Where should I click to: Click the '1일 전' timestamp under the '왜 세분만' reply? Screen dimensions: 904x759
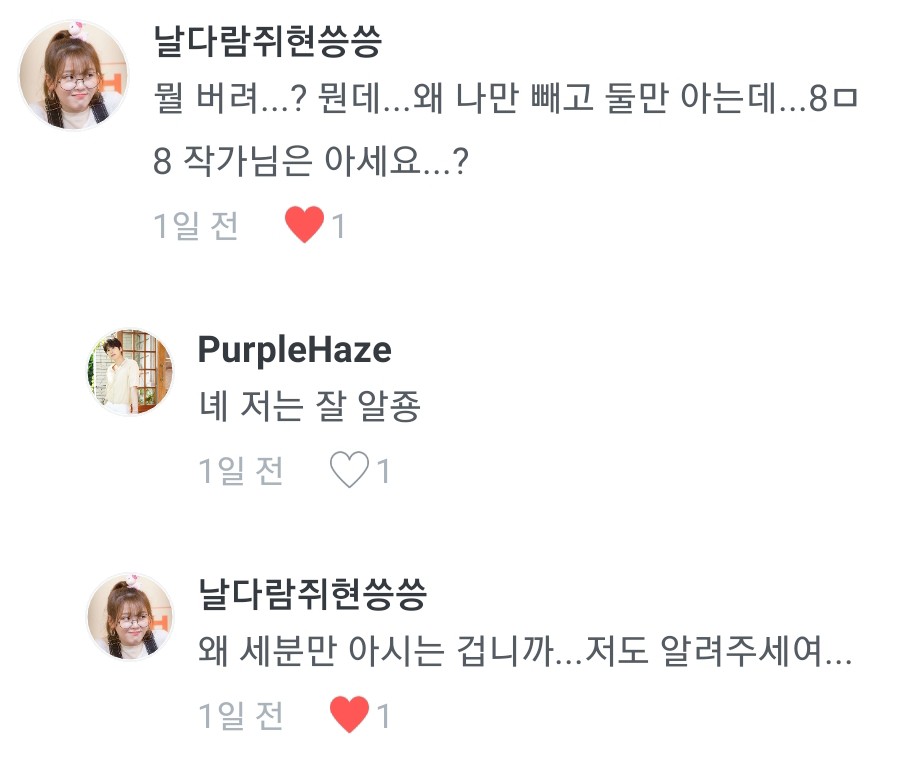tap(241, 714)
